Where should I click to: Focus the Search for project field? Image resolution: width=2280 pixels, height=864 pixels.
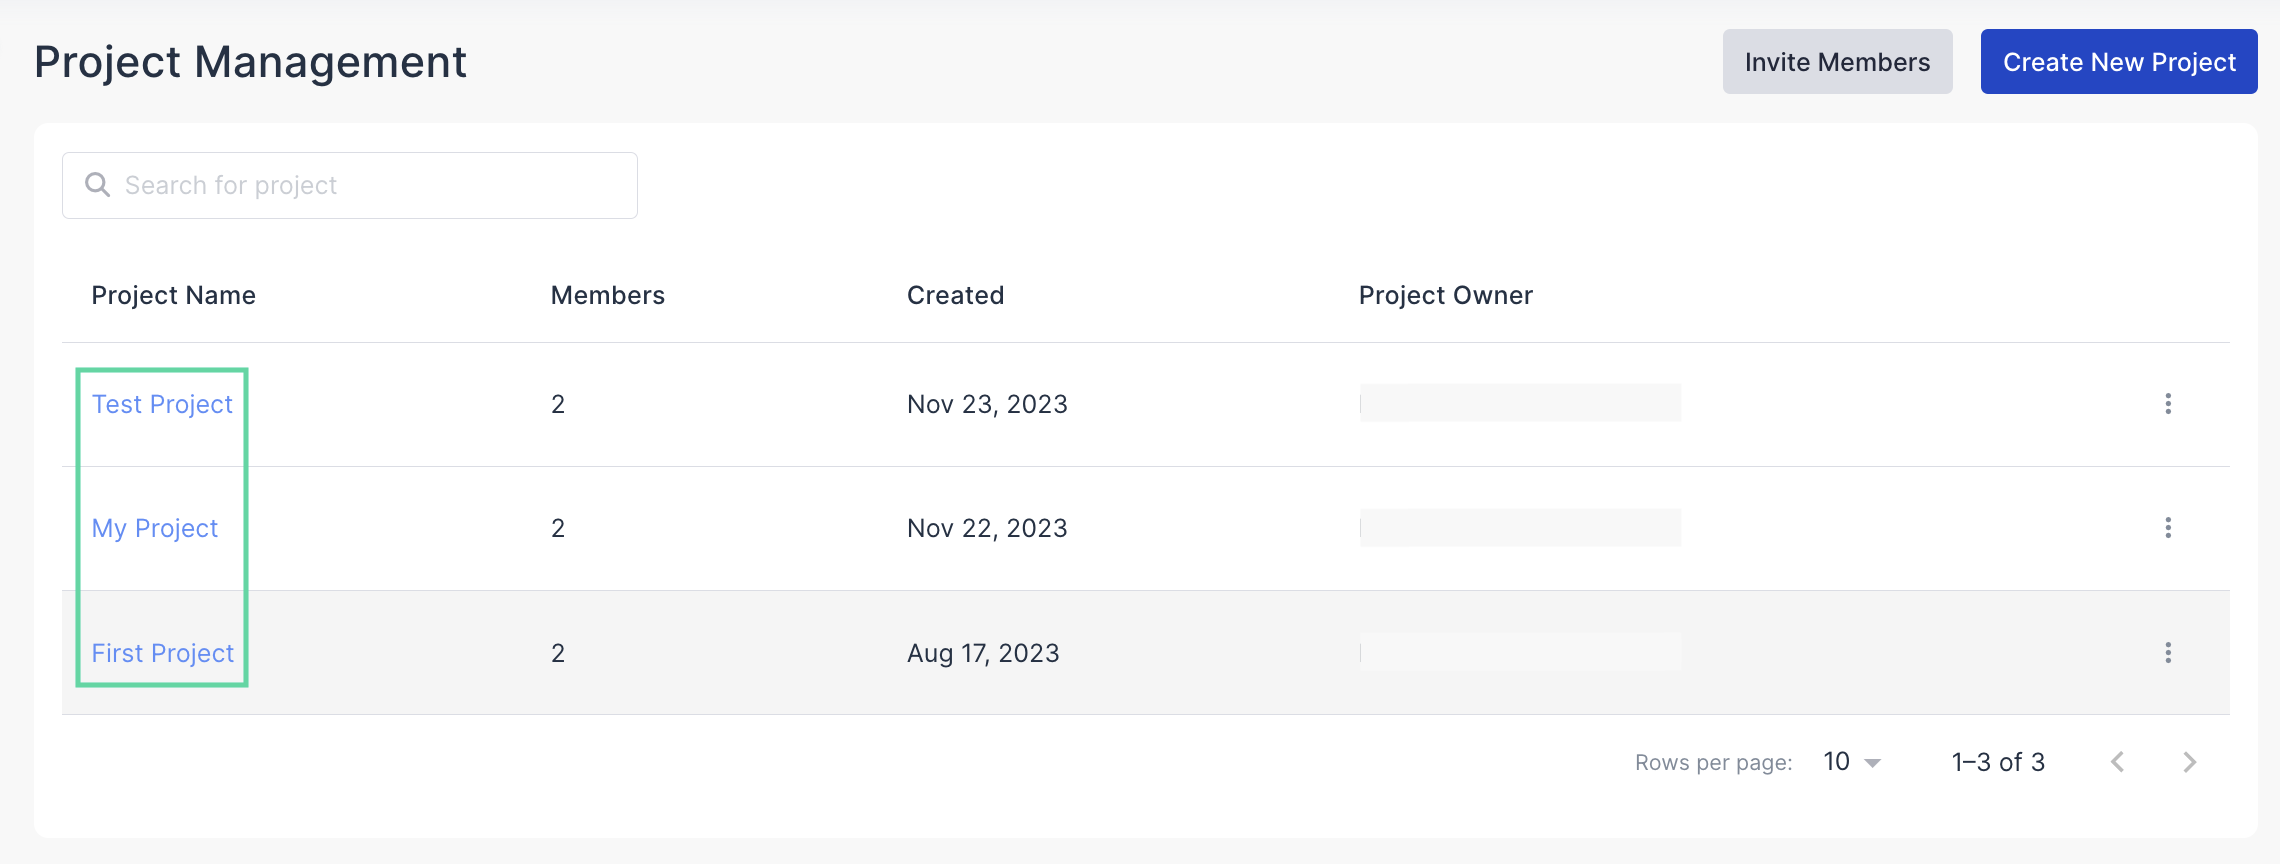370,185
